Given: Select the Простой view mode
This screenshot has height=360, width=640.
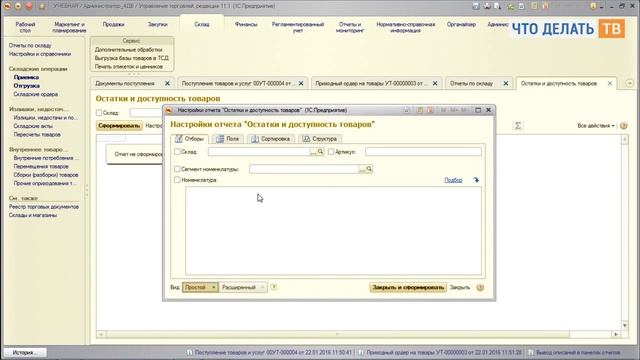Looking at the screenshot, I should (x=200, y=287).
